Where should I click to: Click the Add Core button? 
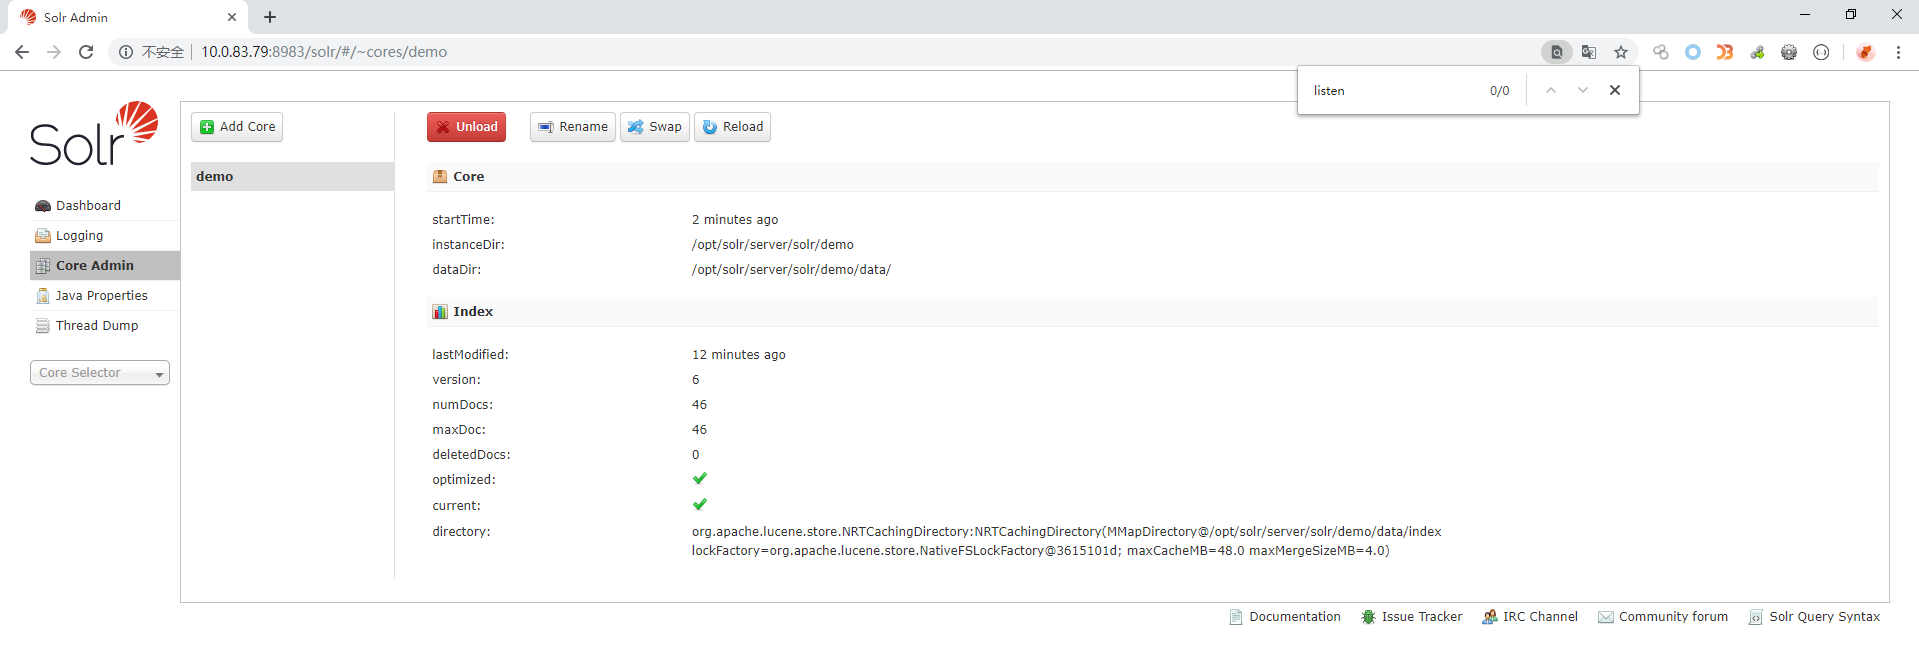coord(237,127)
